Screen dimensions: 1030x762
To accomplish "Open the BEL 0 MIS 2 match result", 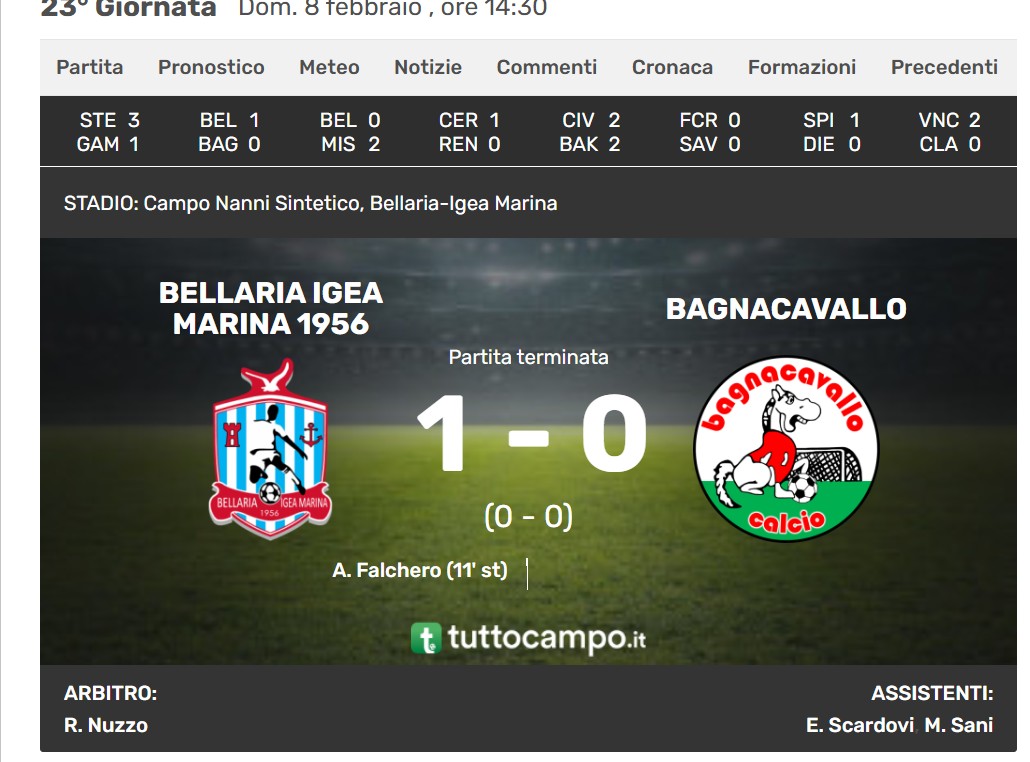I will (x=349, y=132).
